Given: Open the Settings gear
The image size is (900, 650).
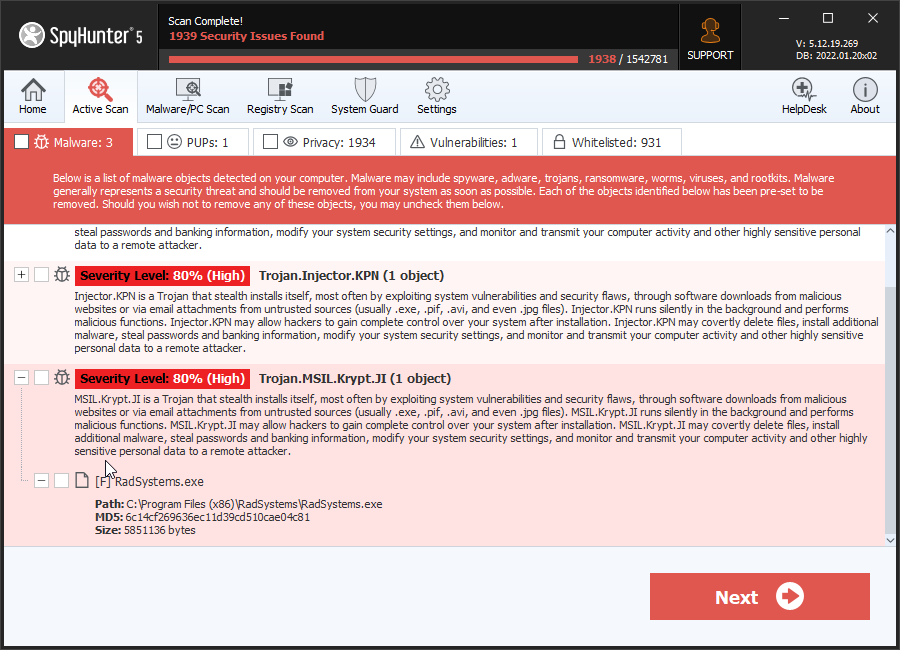Looking at the screenshot, I should 437,96.
